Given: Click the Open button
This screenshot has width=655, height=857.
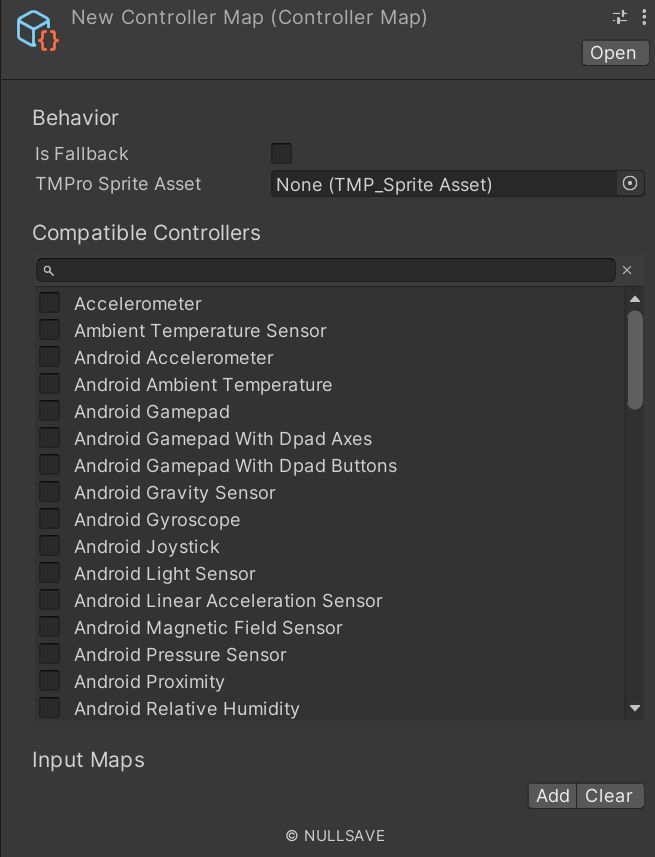Looking at the screenshot, I should pyautogui.click(x=613, y=53).
